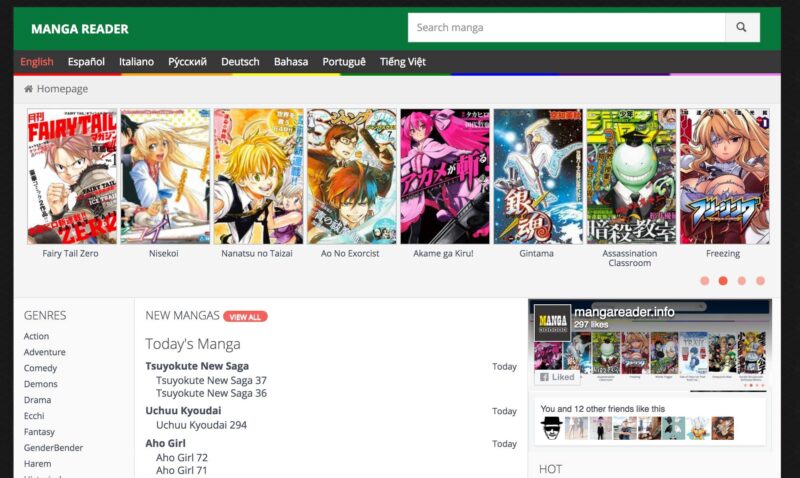Switch to the Bahasa language tab
The width and height of the screenshot is (800, 478).
[x=291, y=62]
